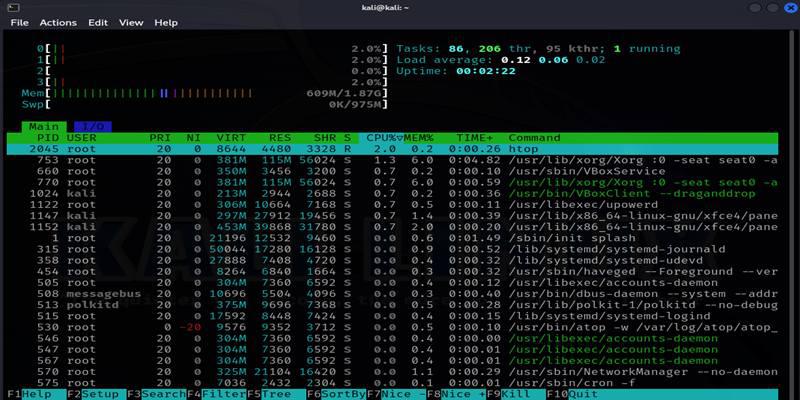Open the Help menu
This screenshot has width=800, height=400.
coord(166,23)
